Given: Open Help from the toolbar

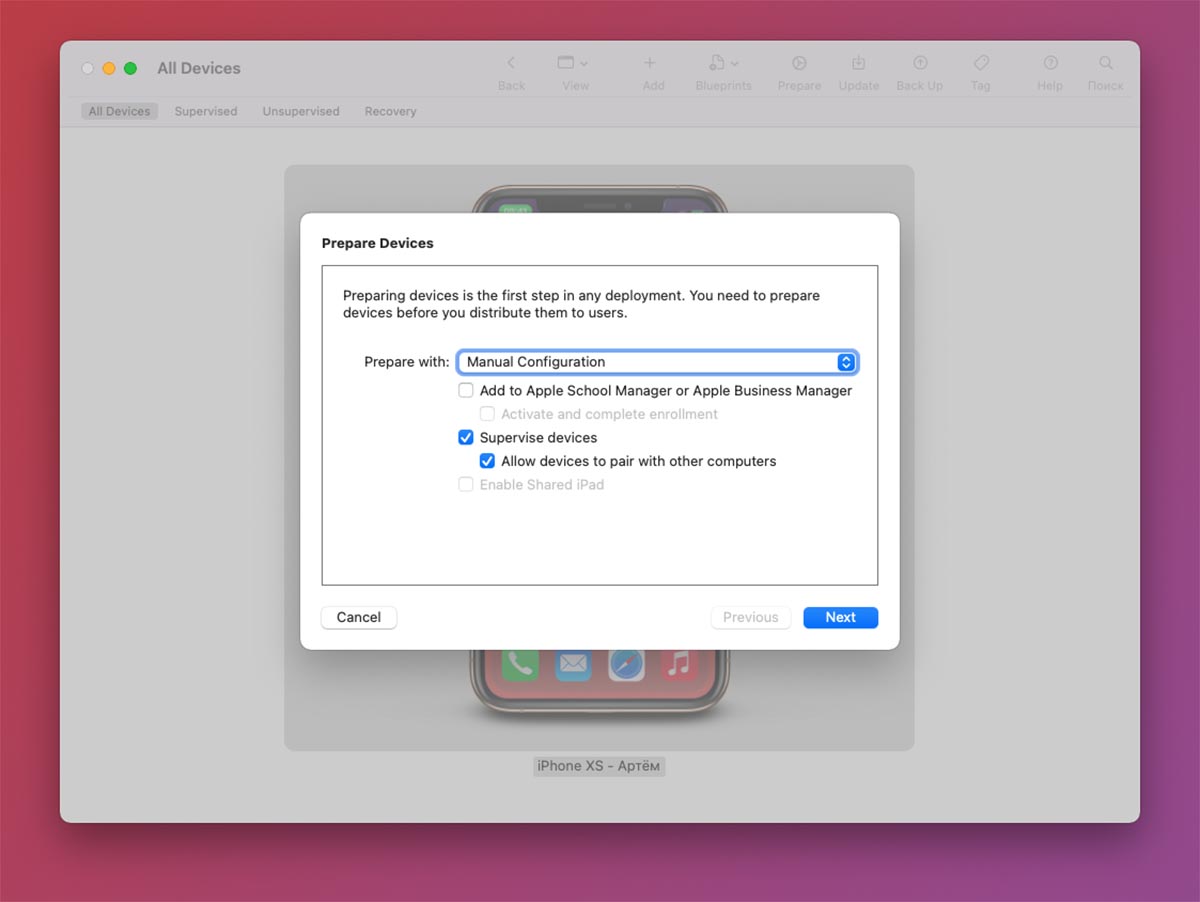Looking at the screenshot, I should tap(1050, 63).
